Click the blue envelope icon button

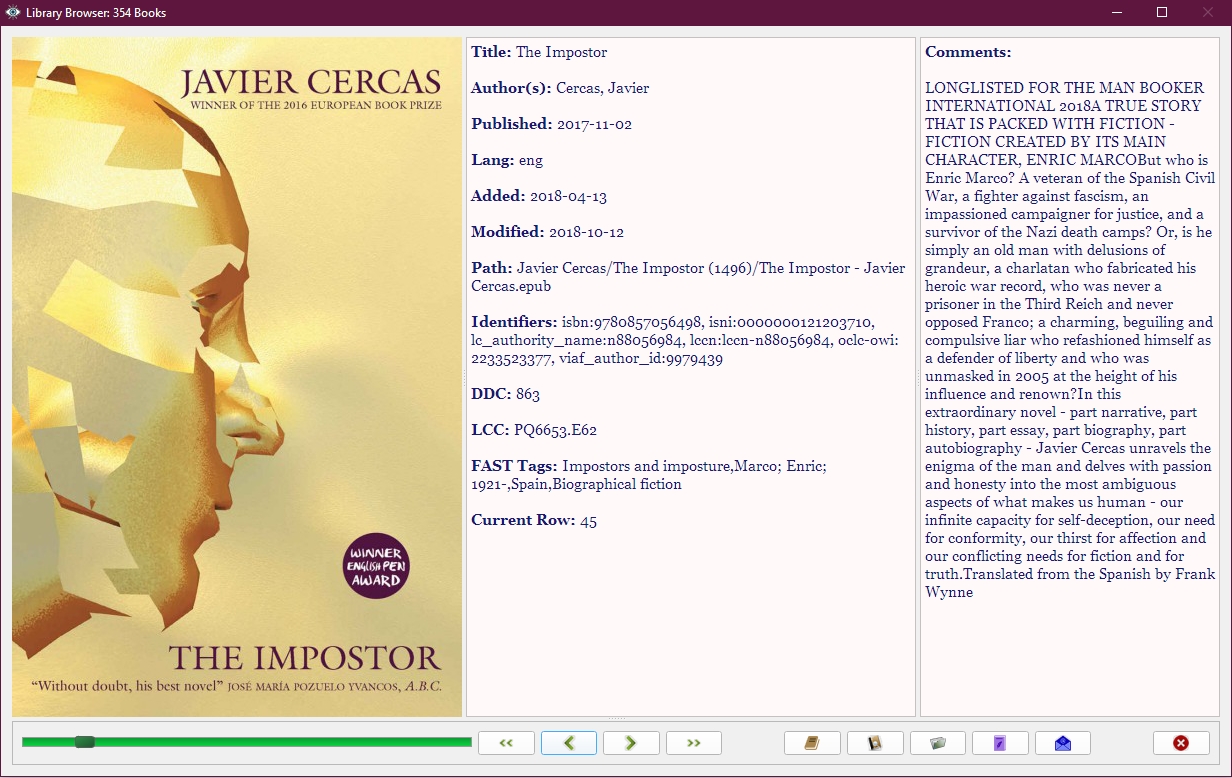[x=1063, y=743]
